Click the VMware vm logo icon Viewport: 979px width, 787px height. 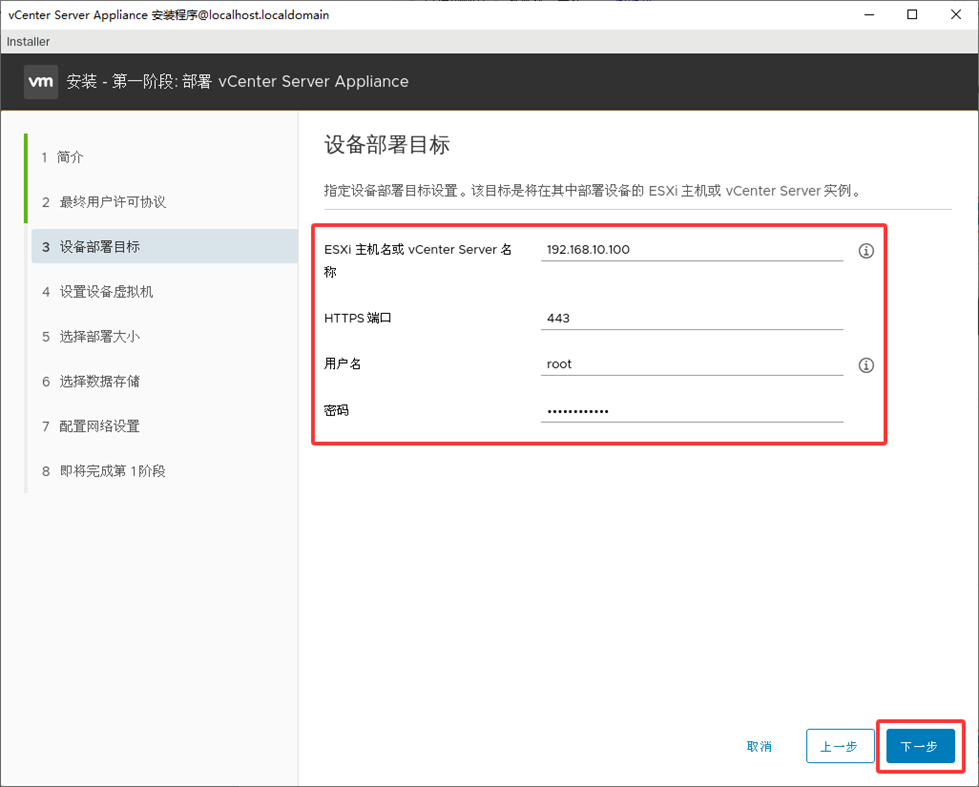41,81
